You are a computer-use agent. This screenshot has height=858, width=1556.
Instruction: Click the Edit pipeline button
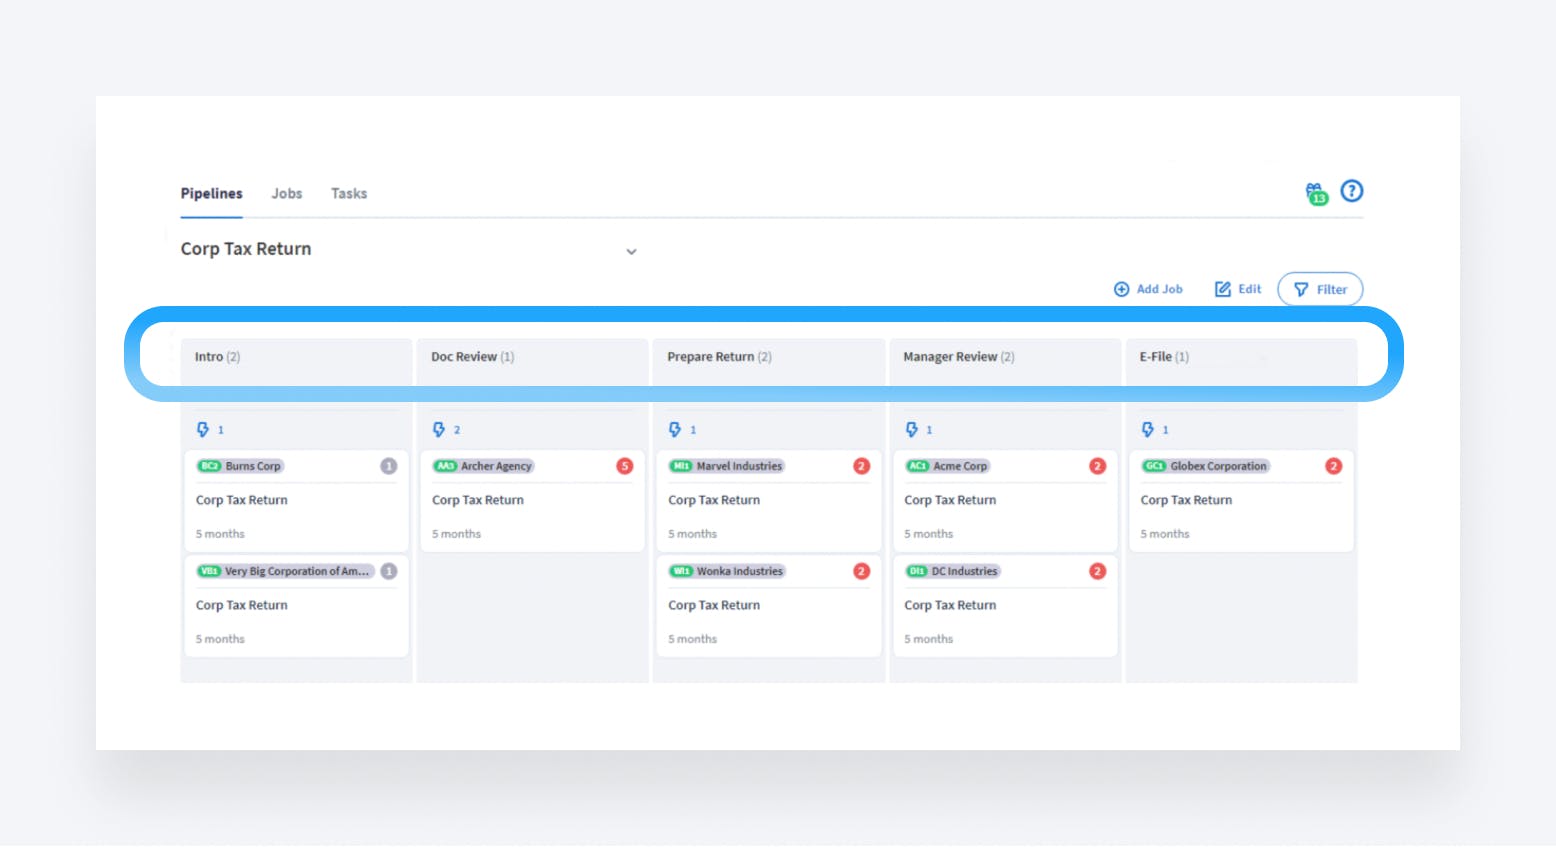point(1238,289)
